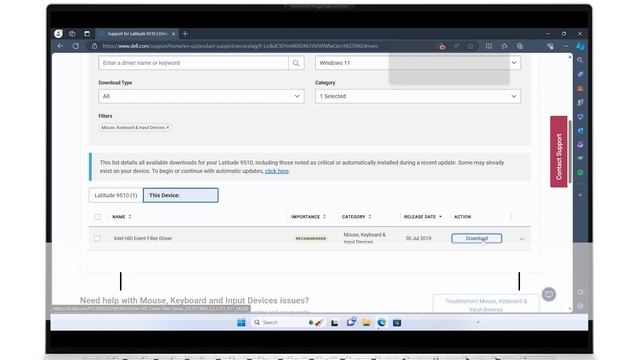Open a new browser tab
Viewport: 640px width, 360px height.
pos(185,34)
